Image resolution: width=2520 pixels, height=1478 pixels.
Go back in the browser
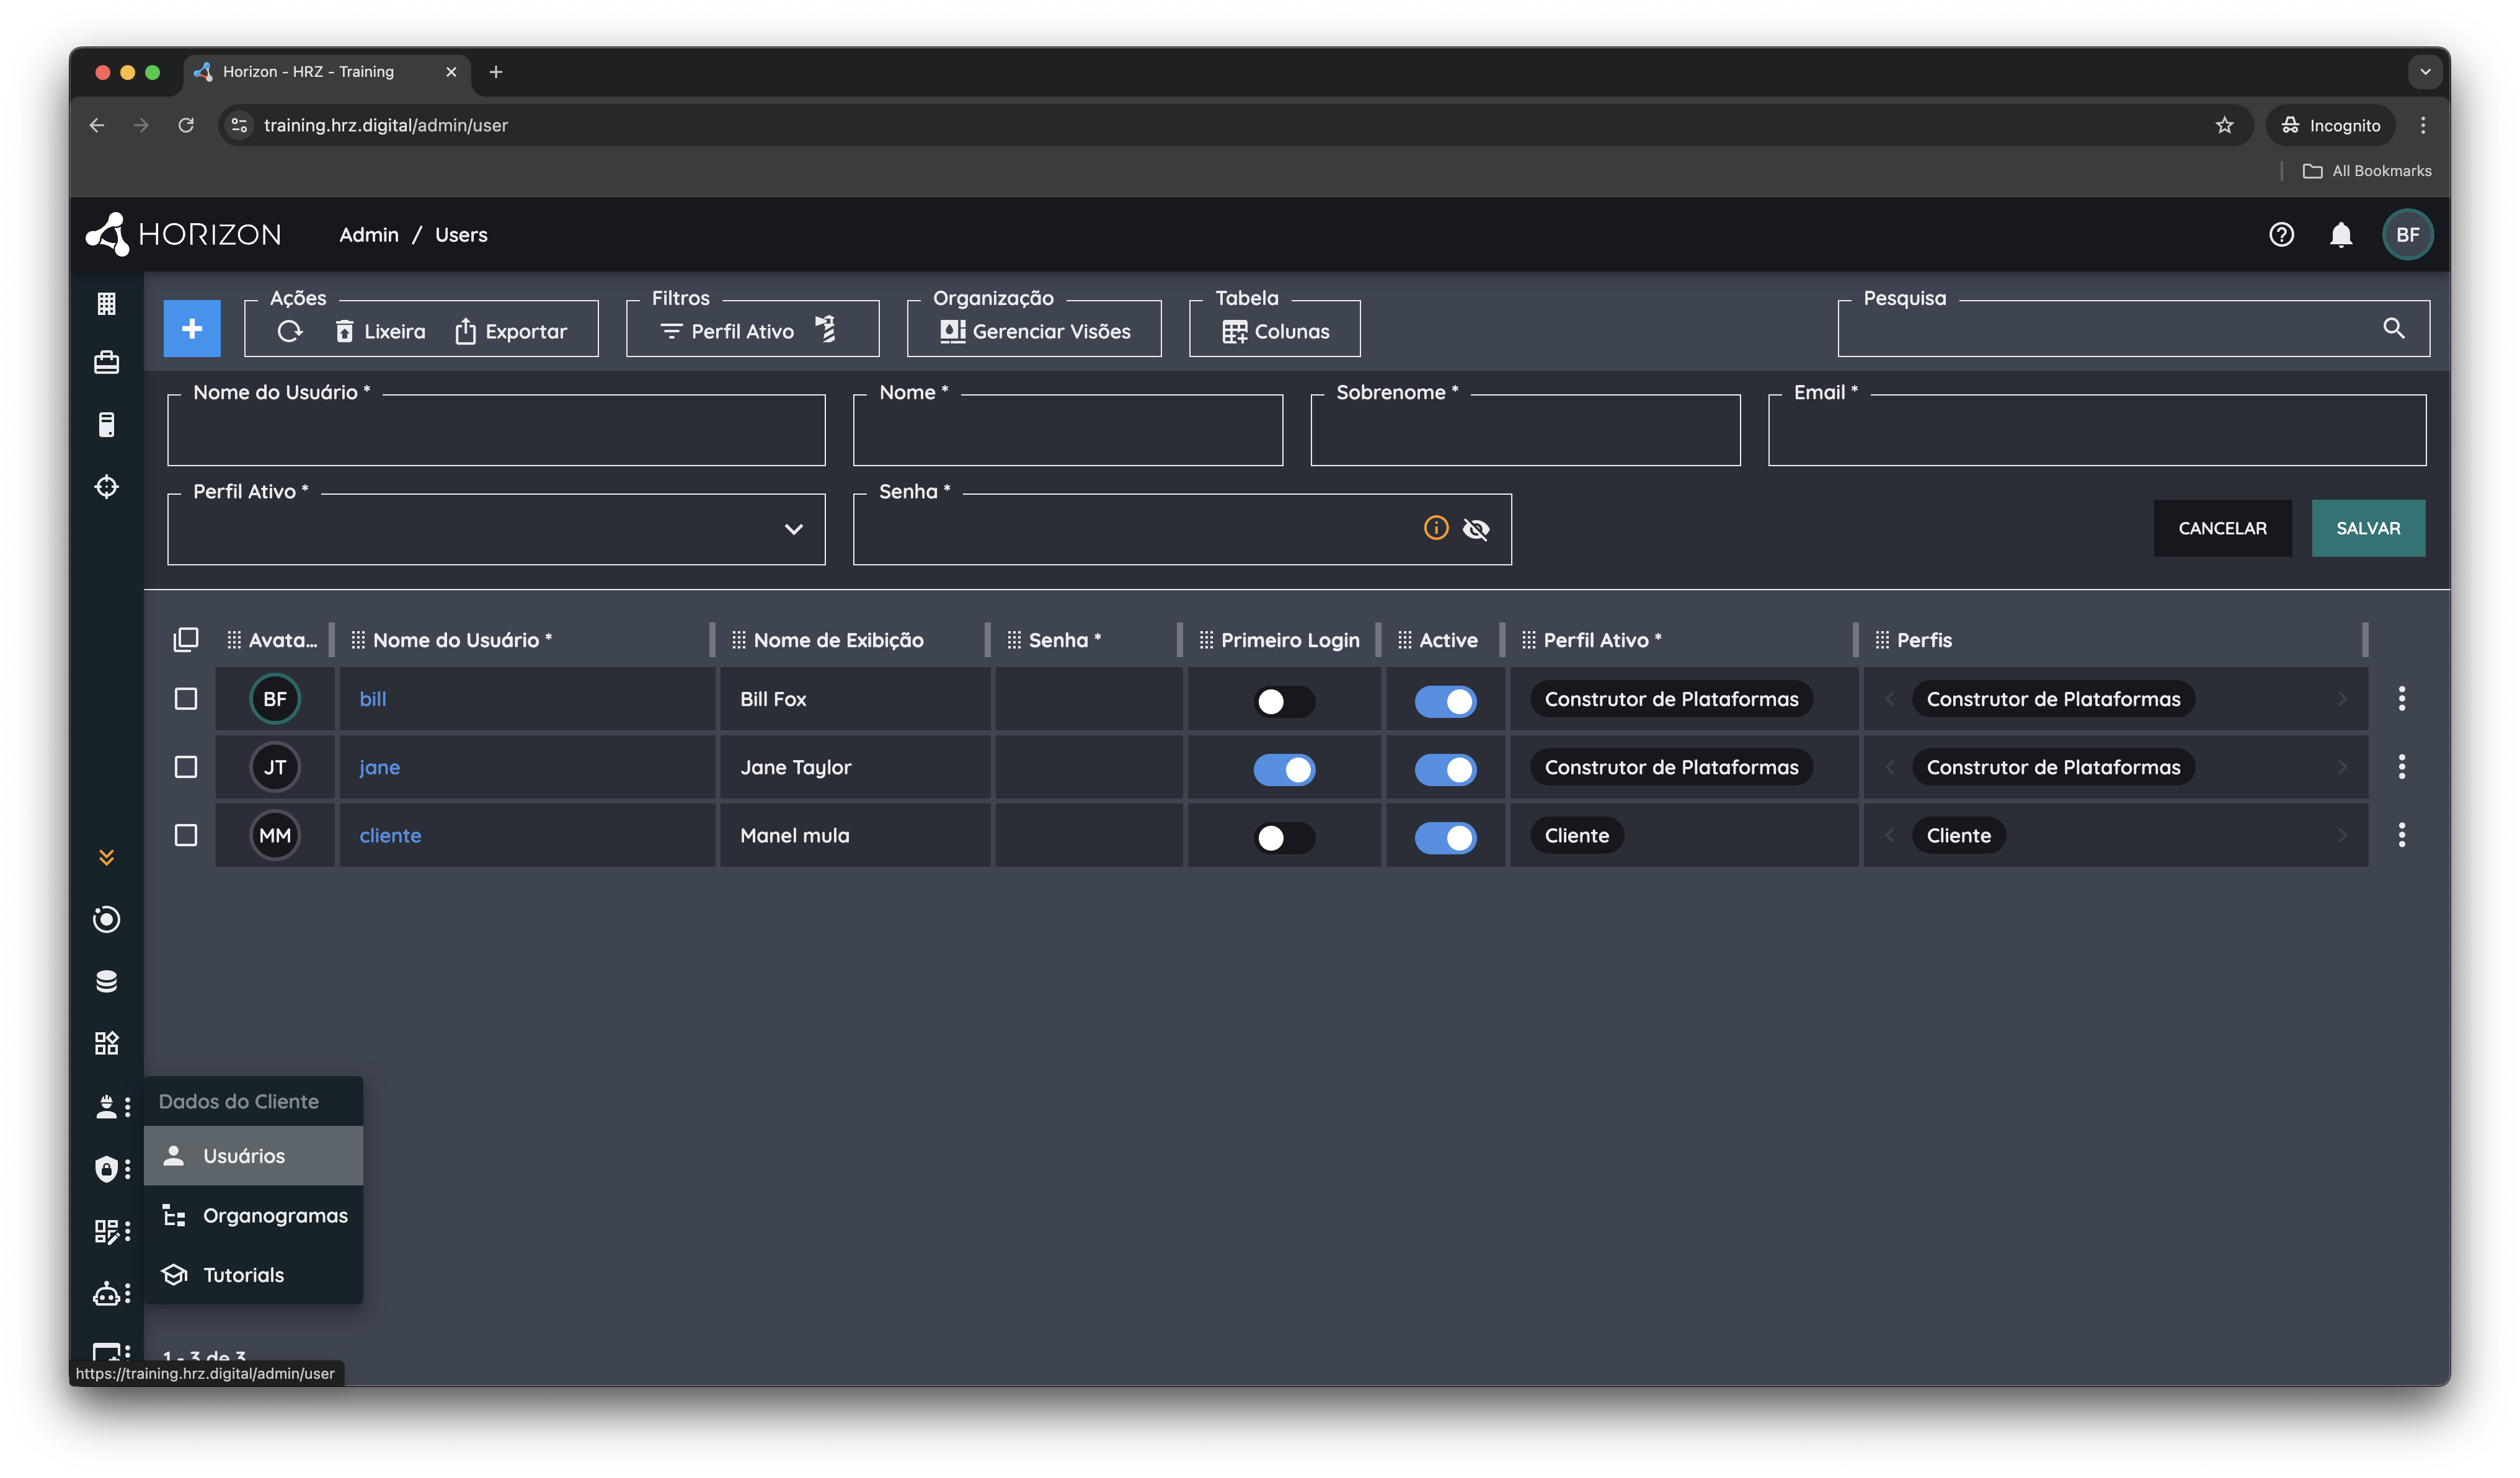pyautogui.click(x=97, y=125)
